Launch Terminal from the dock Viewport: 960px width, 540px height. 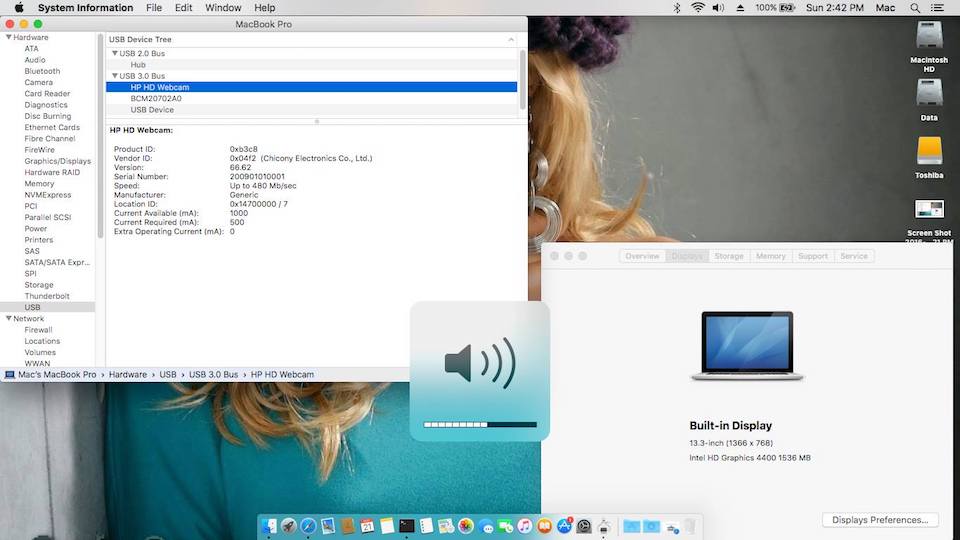coord(407,526)
